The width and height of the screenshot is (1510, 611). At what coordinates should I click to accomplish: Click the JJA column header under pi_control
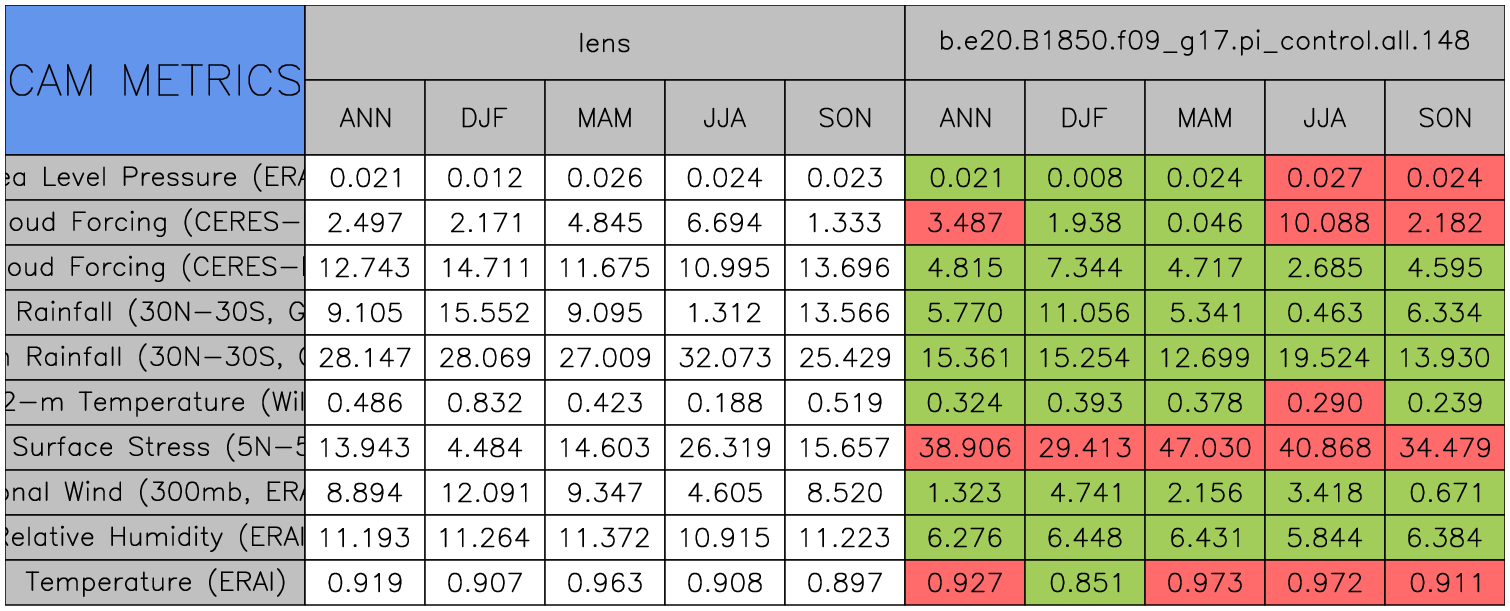point(1324,118)
